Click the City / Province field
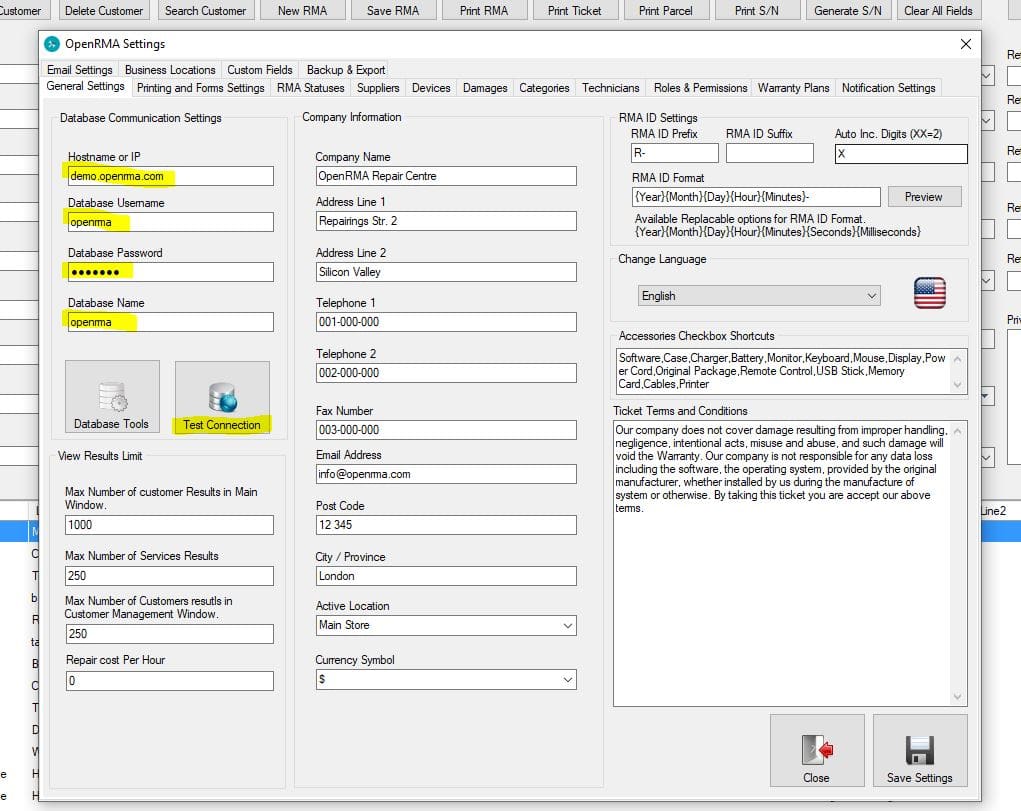Screen dimensions: 1021x811 click(446, 576)
